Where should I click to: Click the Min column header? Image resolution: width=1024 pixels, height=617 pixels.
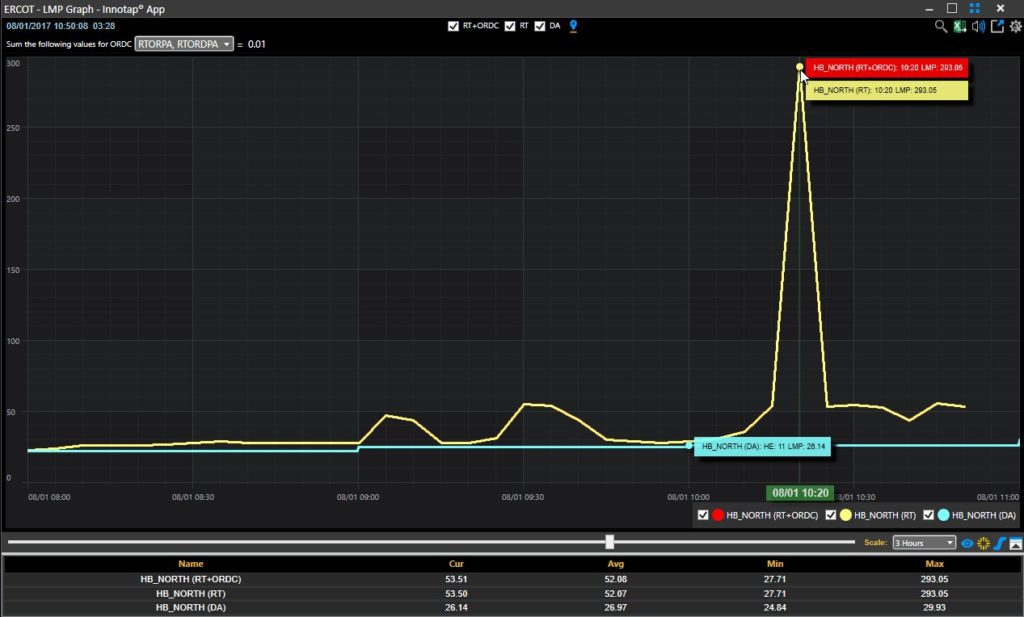pyautogui.click(x=775, y=564)
